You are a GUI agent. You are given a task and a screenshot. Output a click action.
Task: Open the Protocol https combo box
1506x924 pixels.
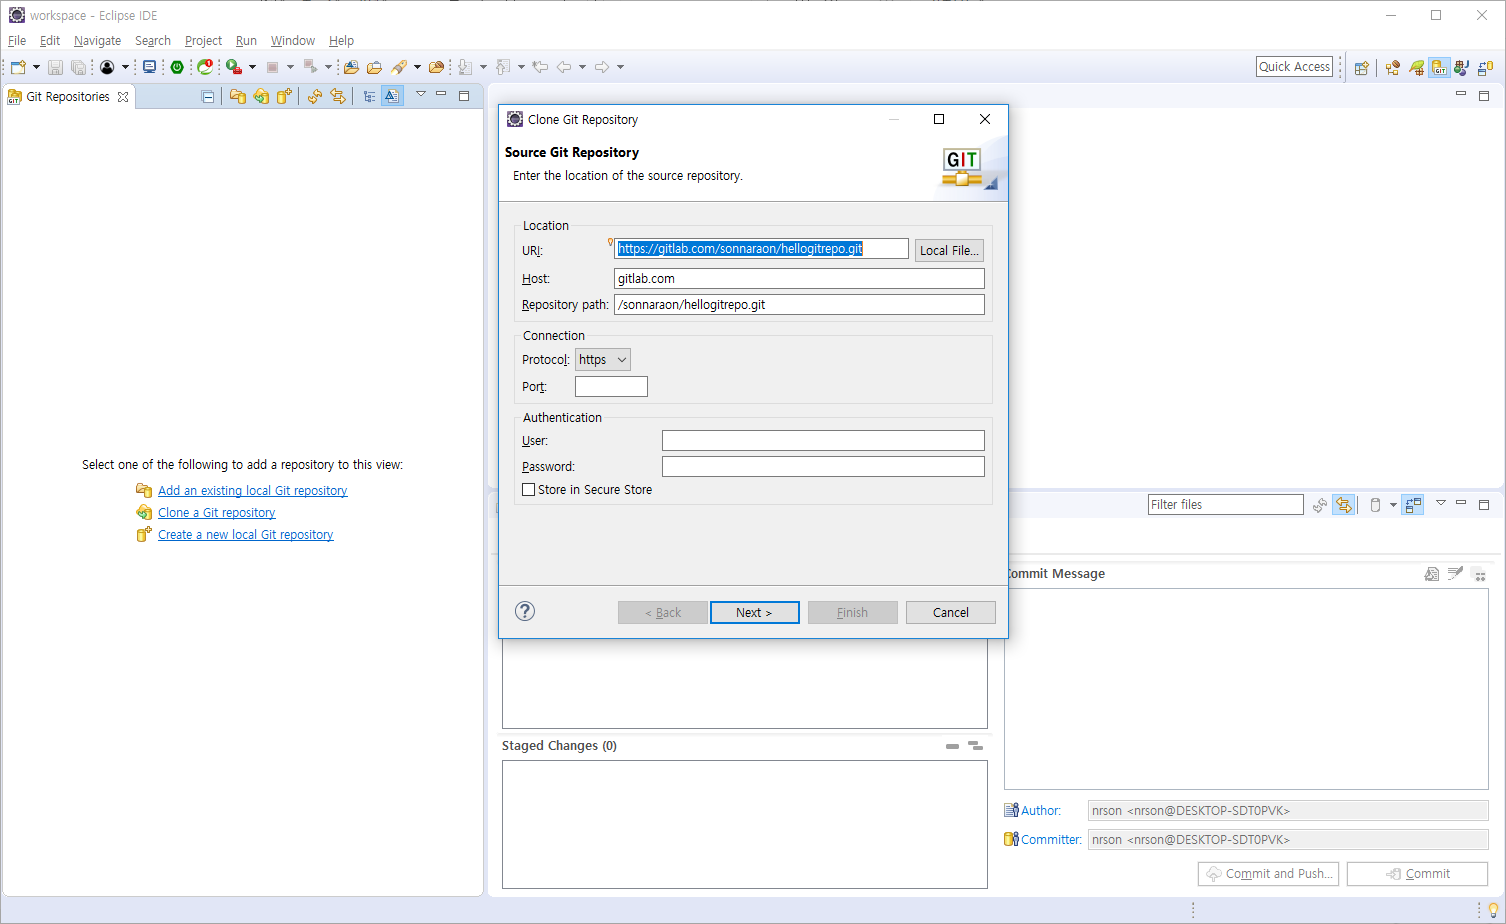(603, 360)
